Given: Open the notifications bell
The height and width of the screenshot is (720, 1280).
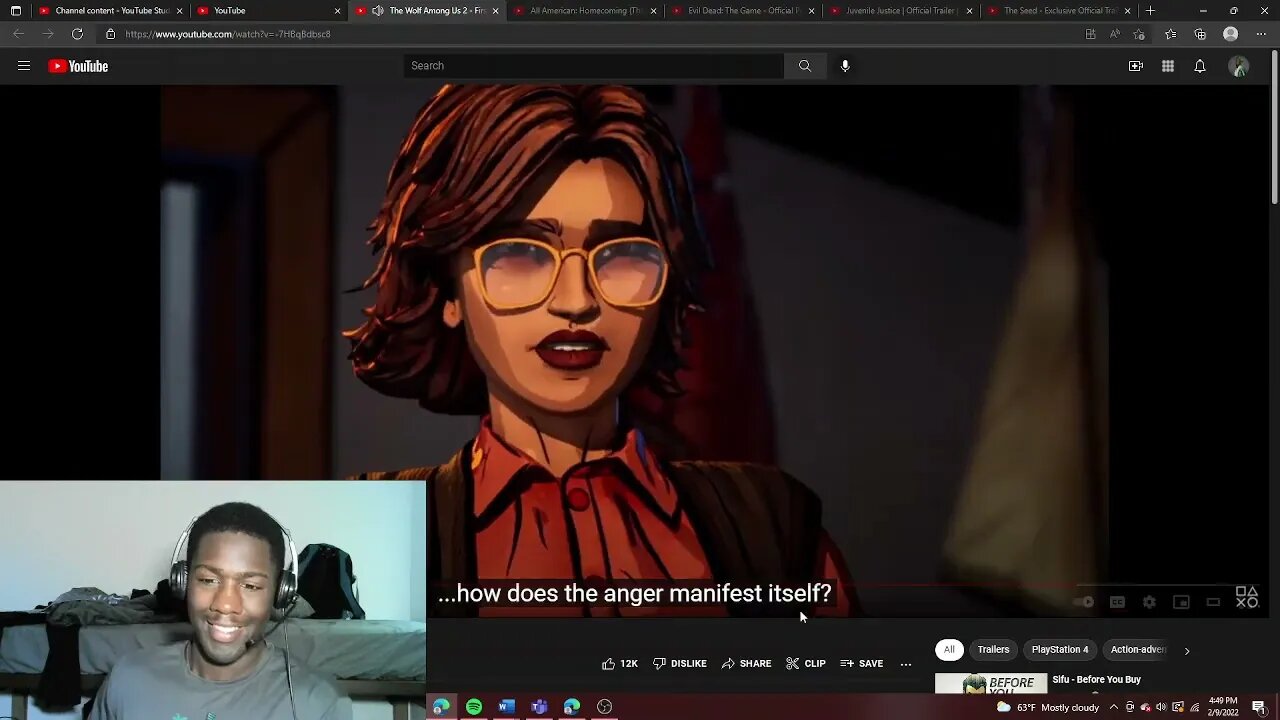Looking at the screenshot, I should pyautogui.click(x=1200, y=66).
